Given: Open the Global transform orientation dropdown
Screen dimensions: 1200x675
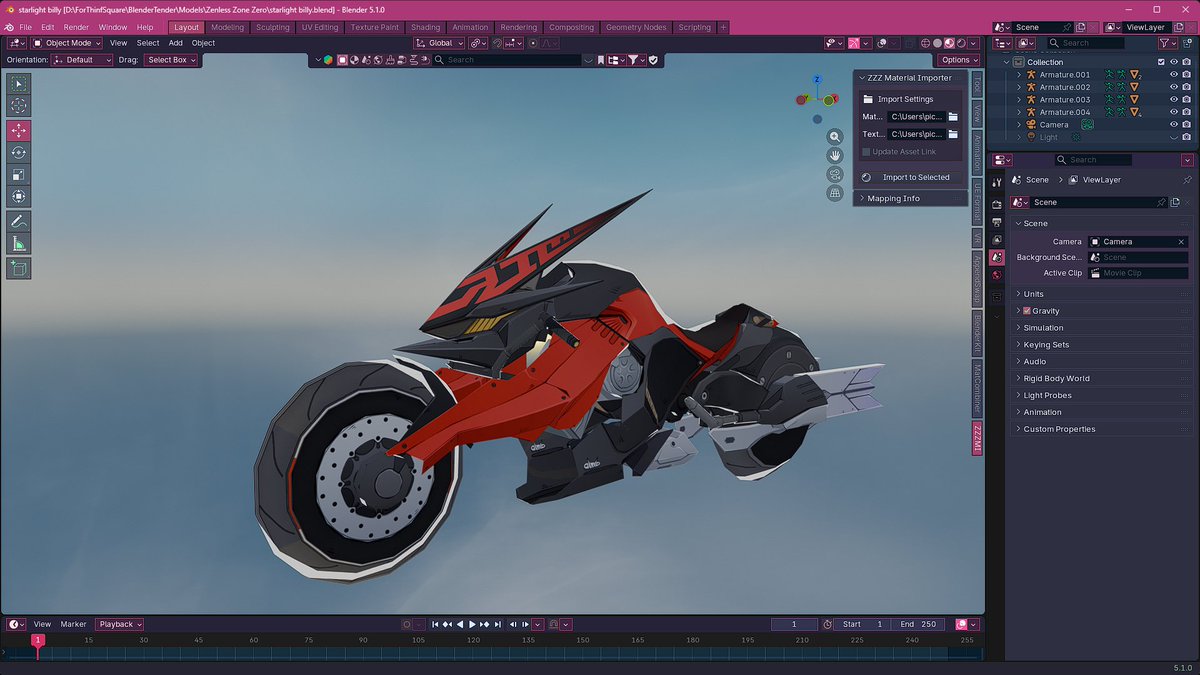Looking at the screenshot, I should pyautogui.click(x=439, y=43).
